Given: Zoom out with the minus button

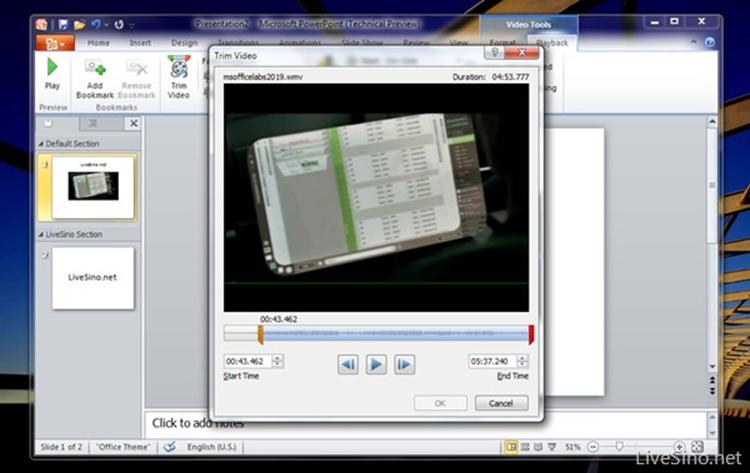Looking at the screenshot, I should [592, 447].
